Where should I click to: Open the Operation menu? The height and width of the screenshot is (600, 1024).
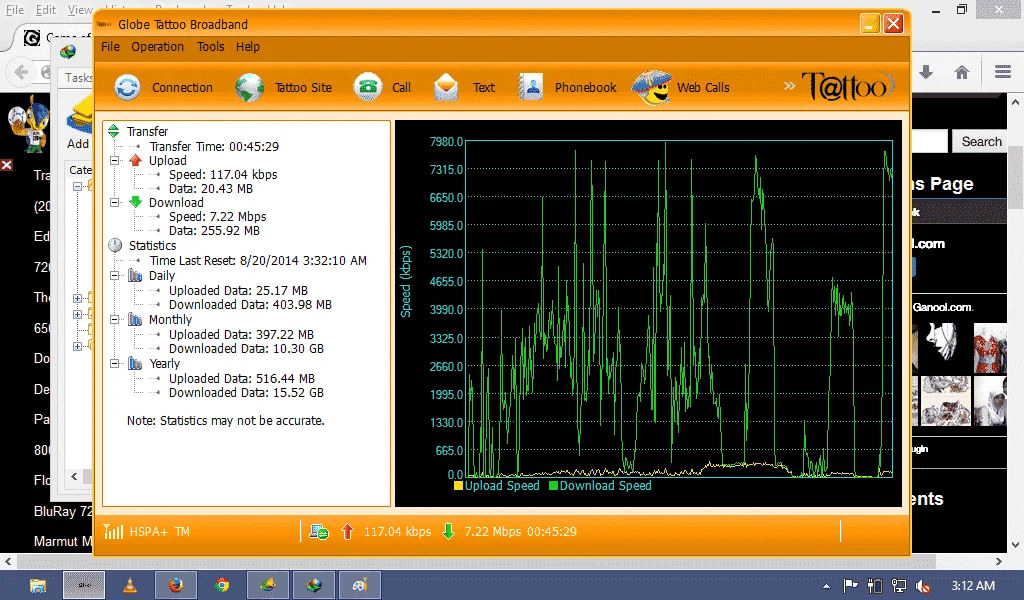tap(157, 47)
